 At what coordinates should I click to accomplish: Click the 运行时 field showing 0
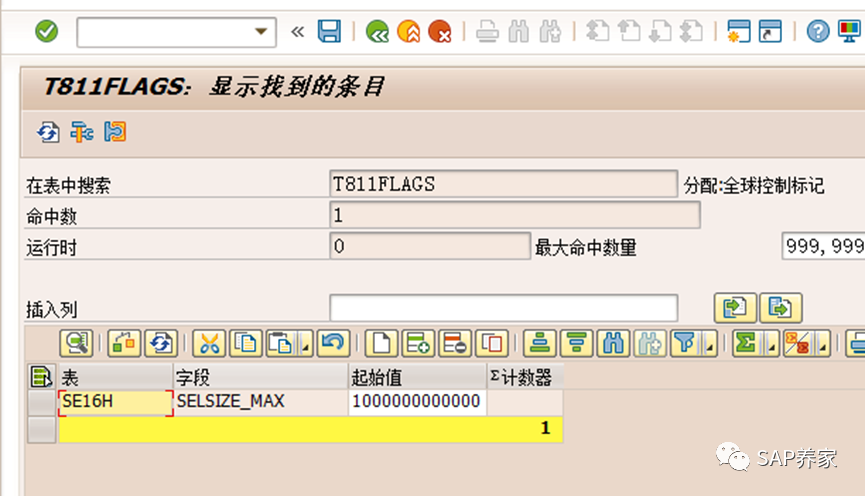[x=430, y=246]
